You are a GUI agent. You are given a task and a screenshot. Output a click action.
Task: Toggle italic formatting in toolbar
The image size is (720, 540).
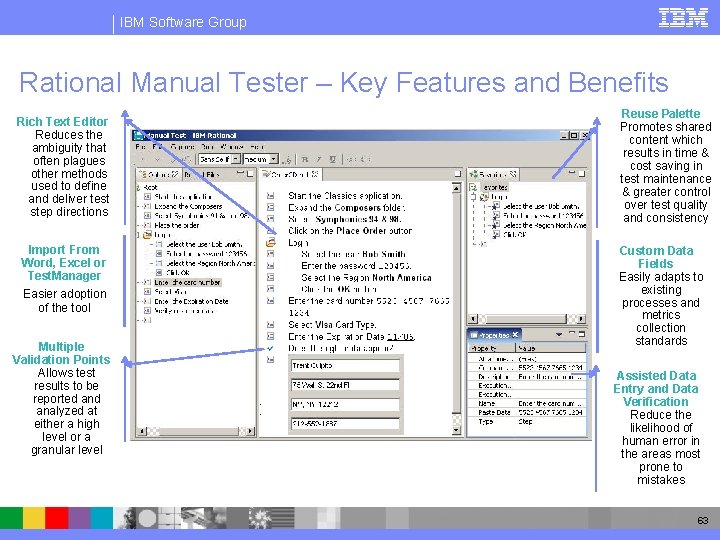(x=319, y=159)
